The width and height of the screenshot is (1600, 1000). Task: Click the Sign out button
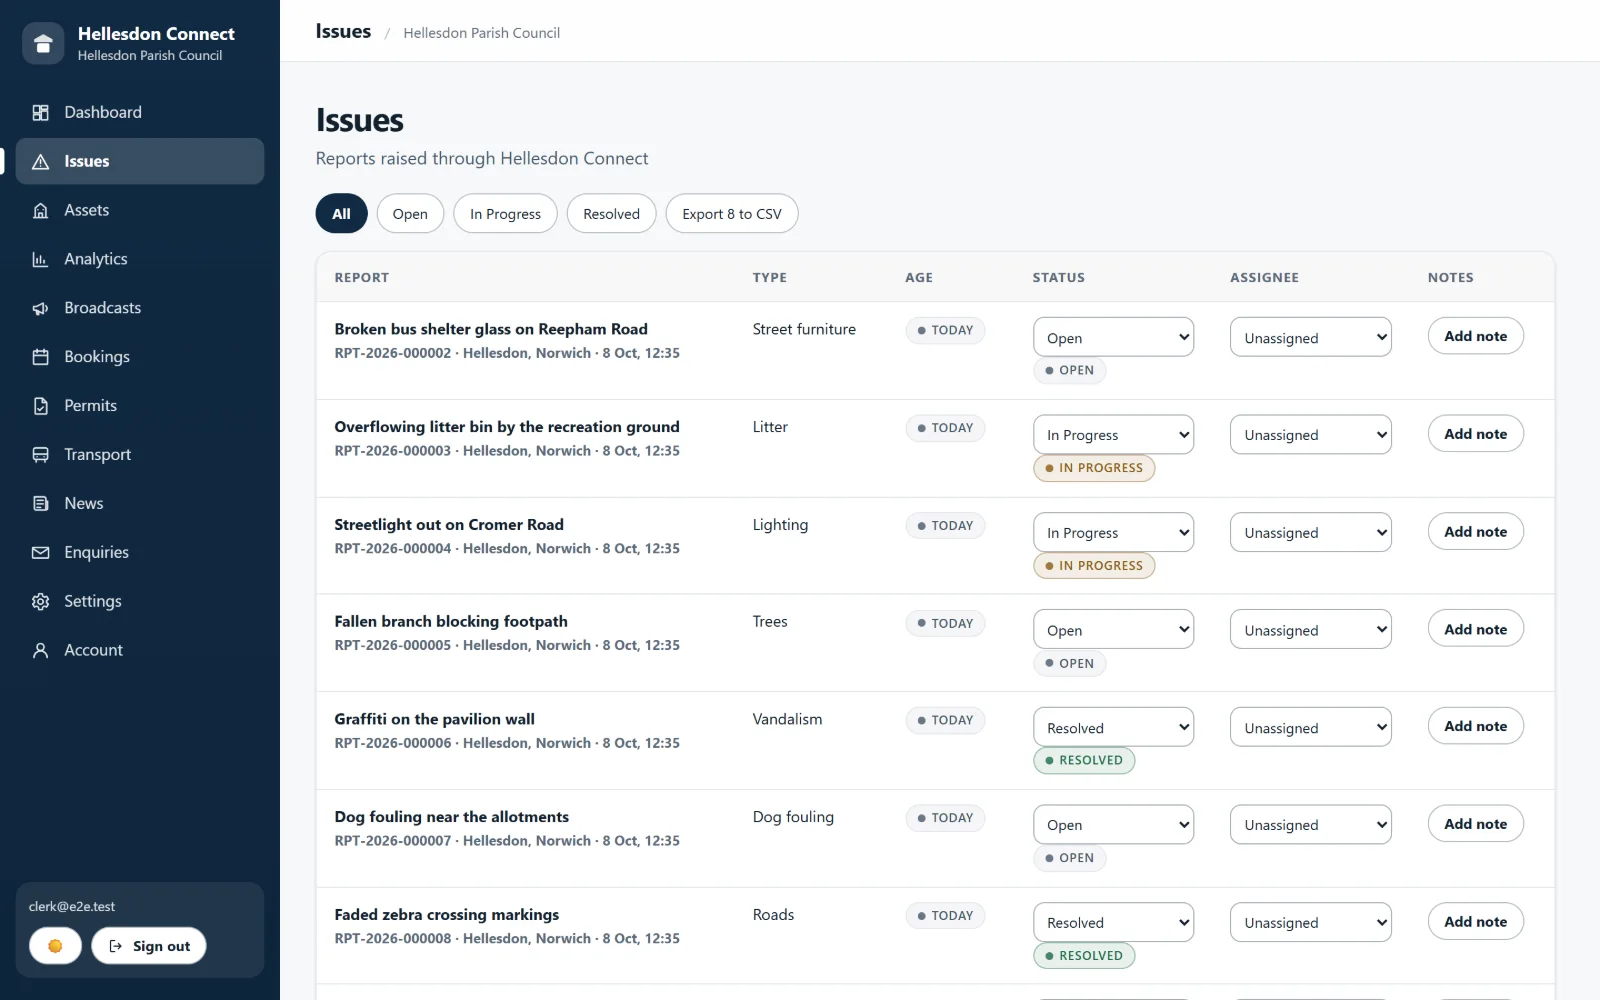pyautogui.click(x=149, y=946)
